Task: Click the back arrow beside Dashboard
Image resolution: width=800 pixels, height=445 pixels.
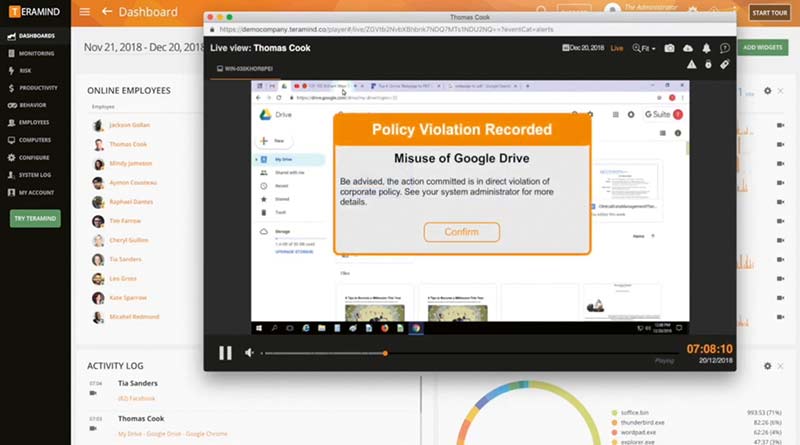Action: [x=107, y=11]
